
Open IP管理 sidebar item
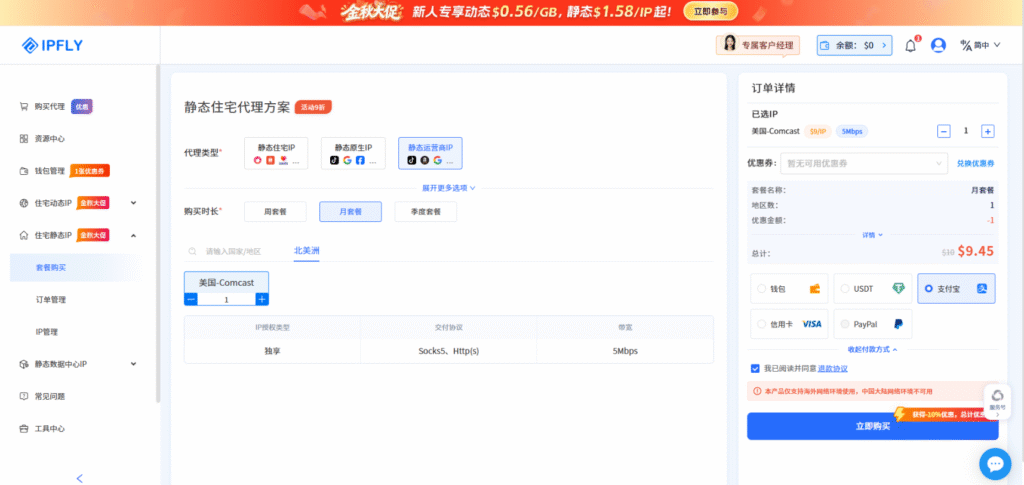tap(48, 332)
